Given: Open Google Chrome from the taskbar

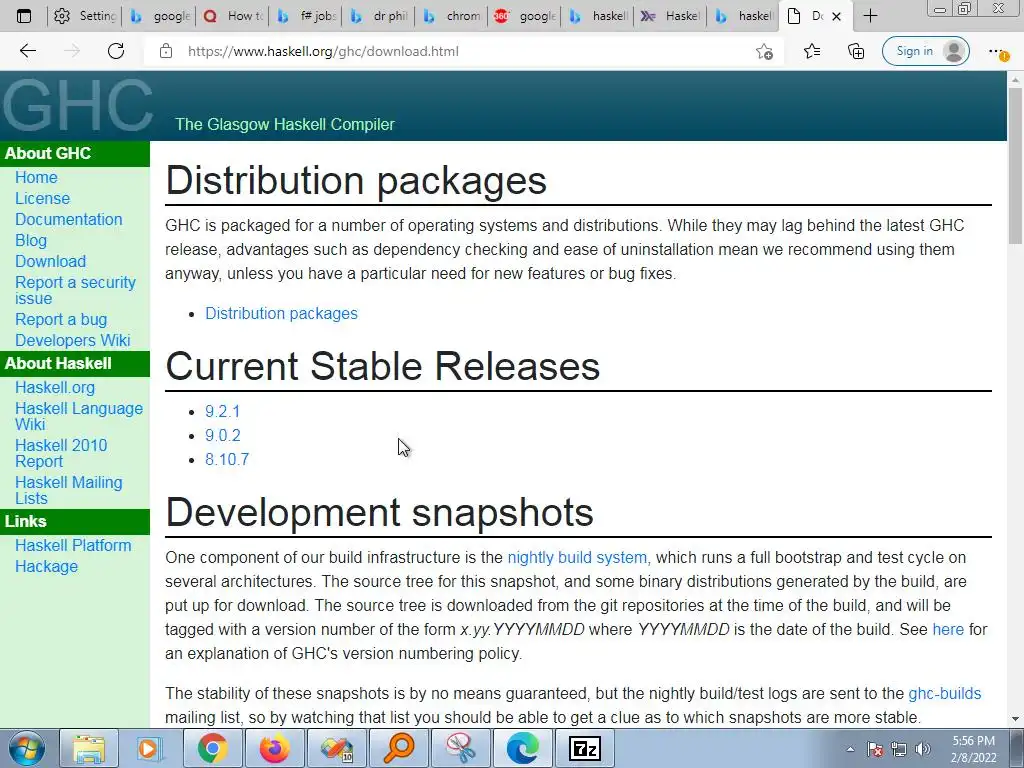Looking at the screenshot, I should pos(212,748).
